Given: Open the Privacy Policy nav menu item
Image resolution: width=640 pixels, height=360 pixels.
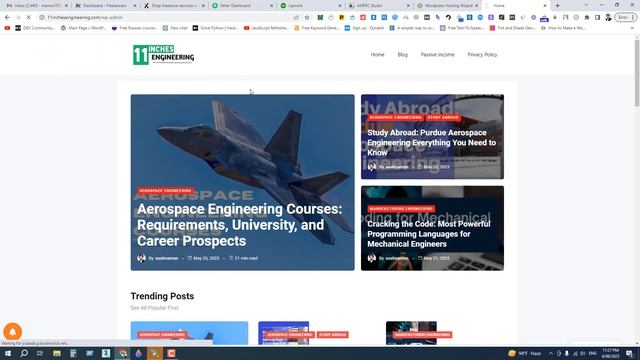Looking at the screenshot, I should point(482,55).
